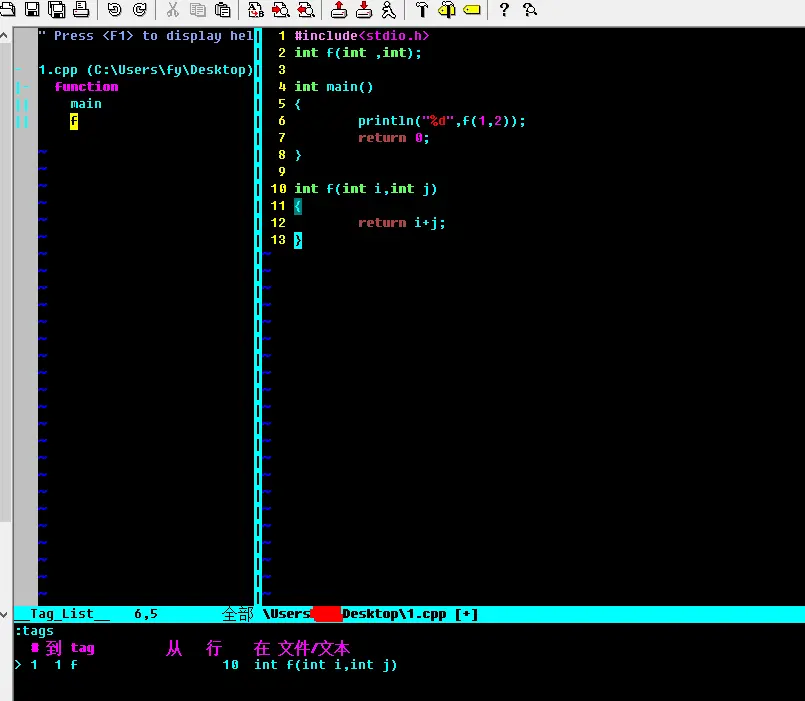Click the Find Help search icon

(x=529, y=9)
